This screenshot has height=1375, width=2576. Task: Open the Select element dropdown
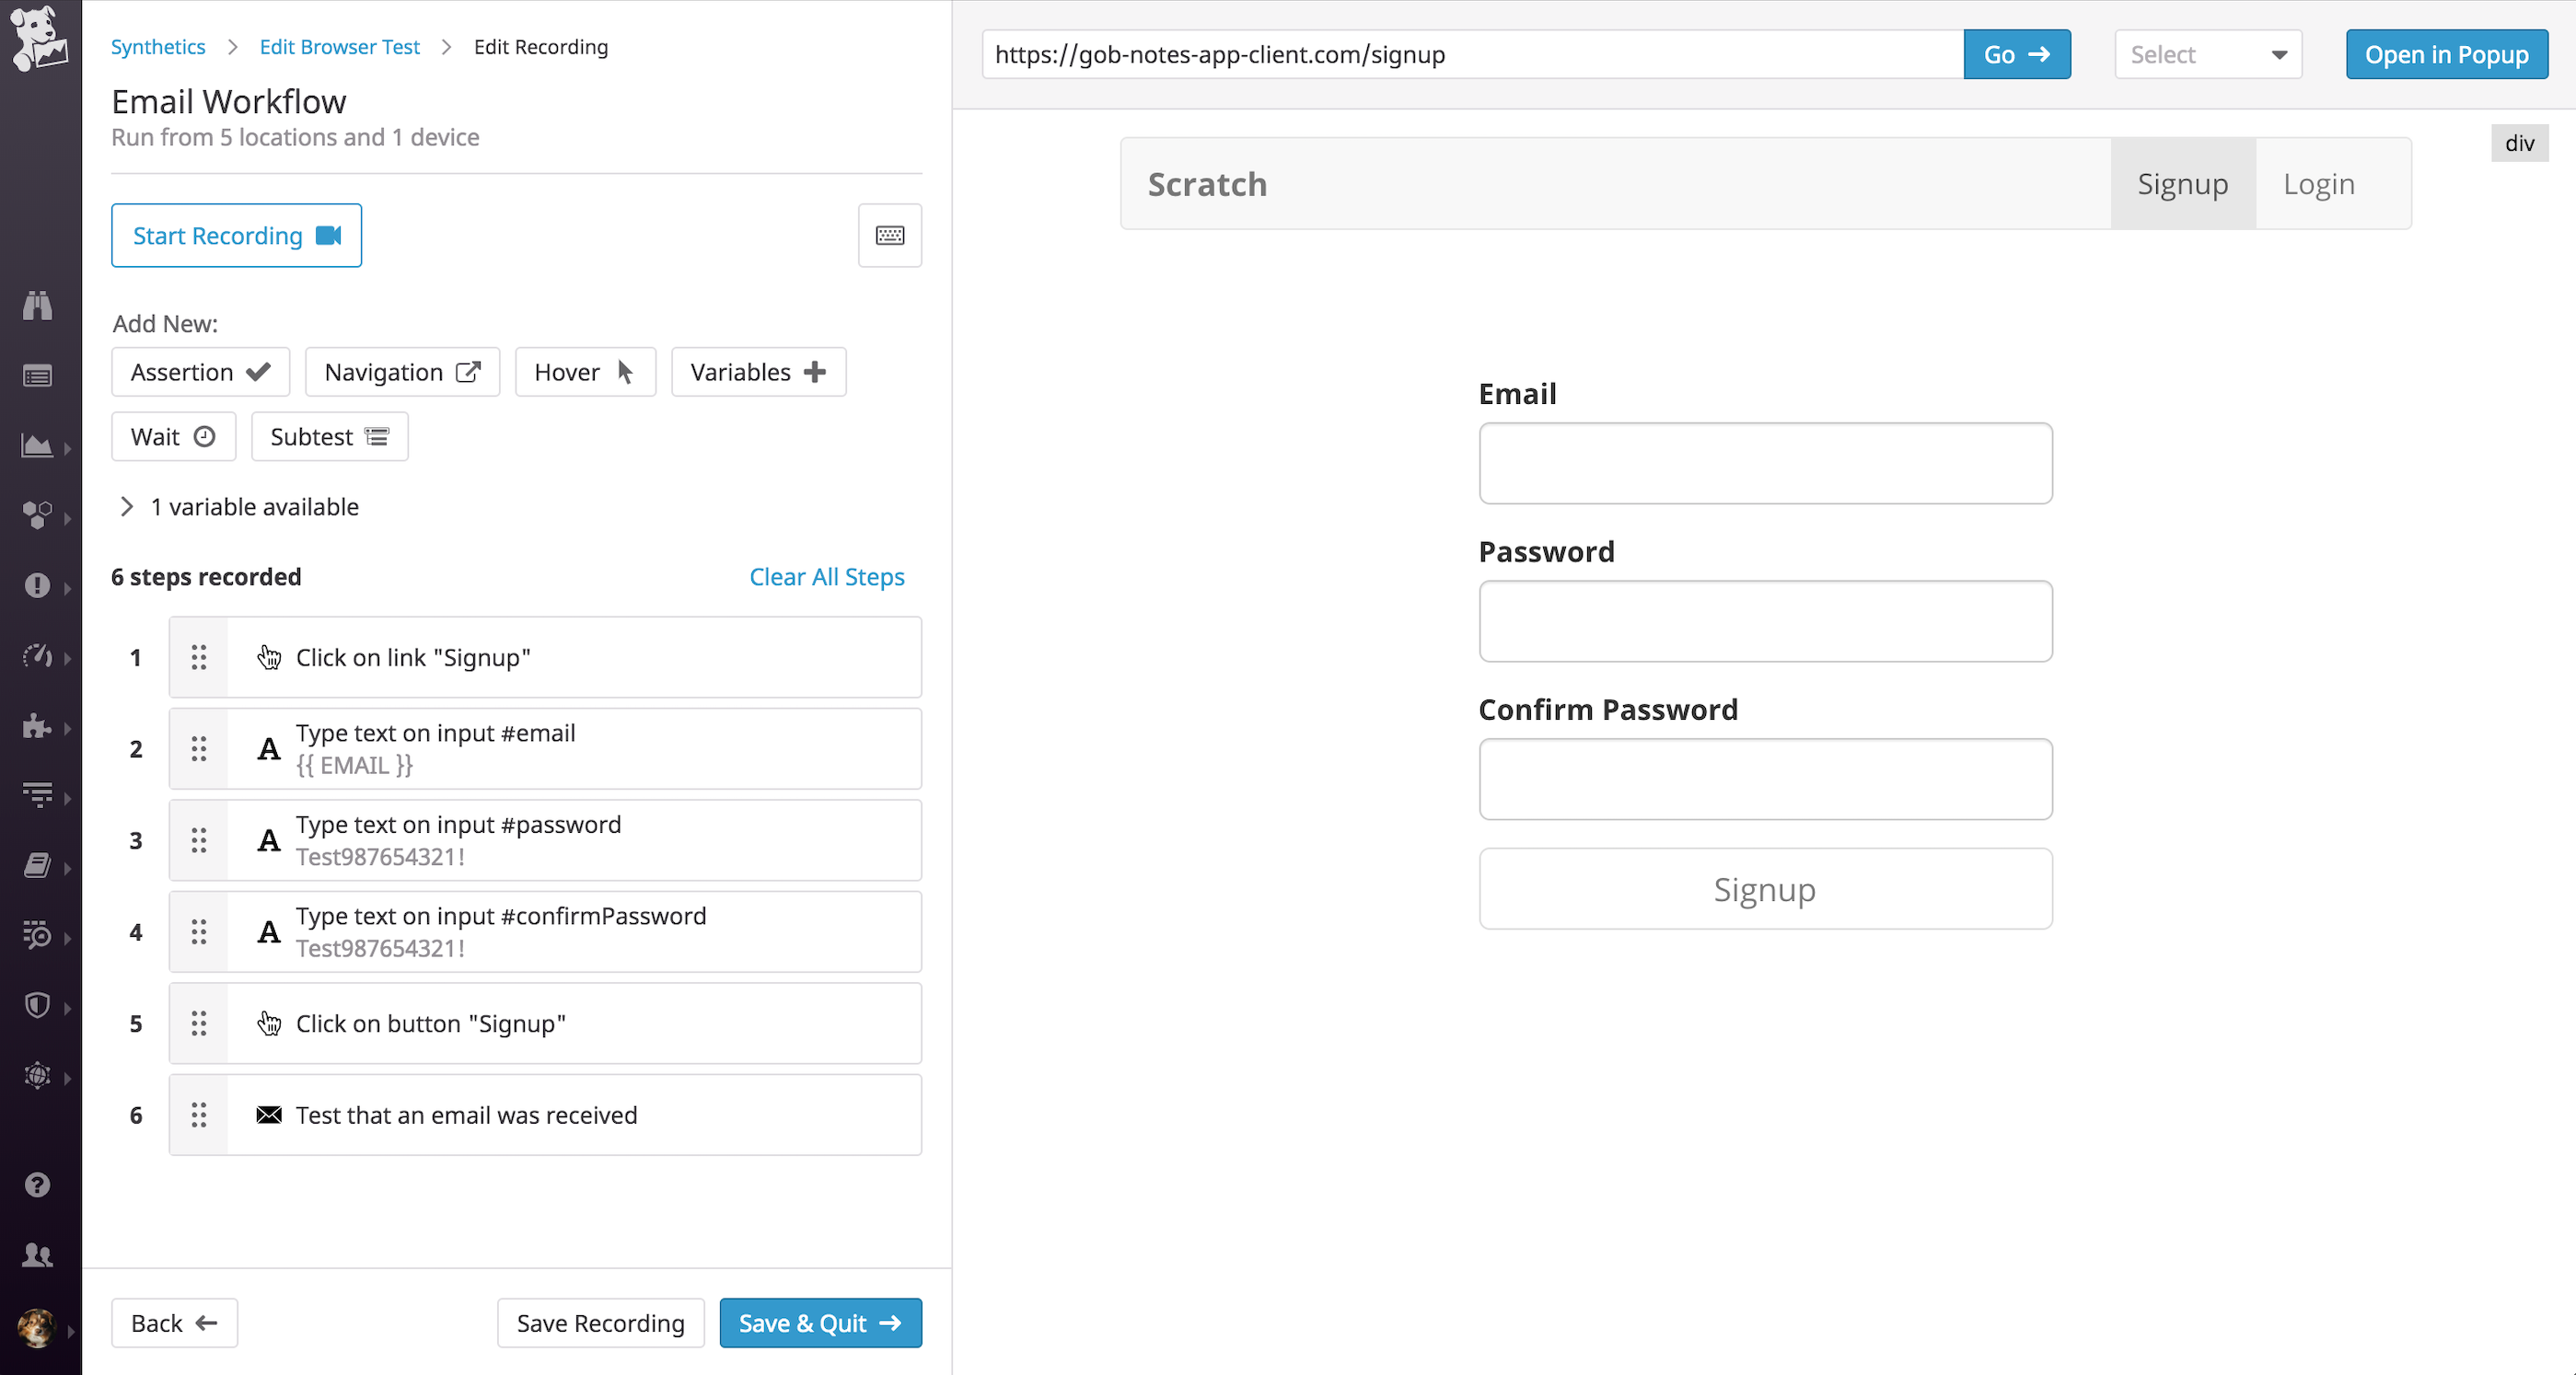click(x=2207, y=54)
